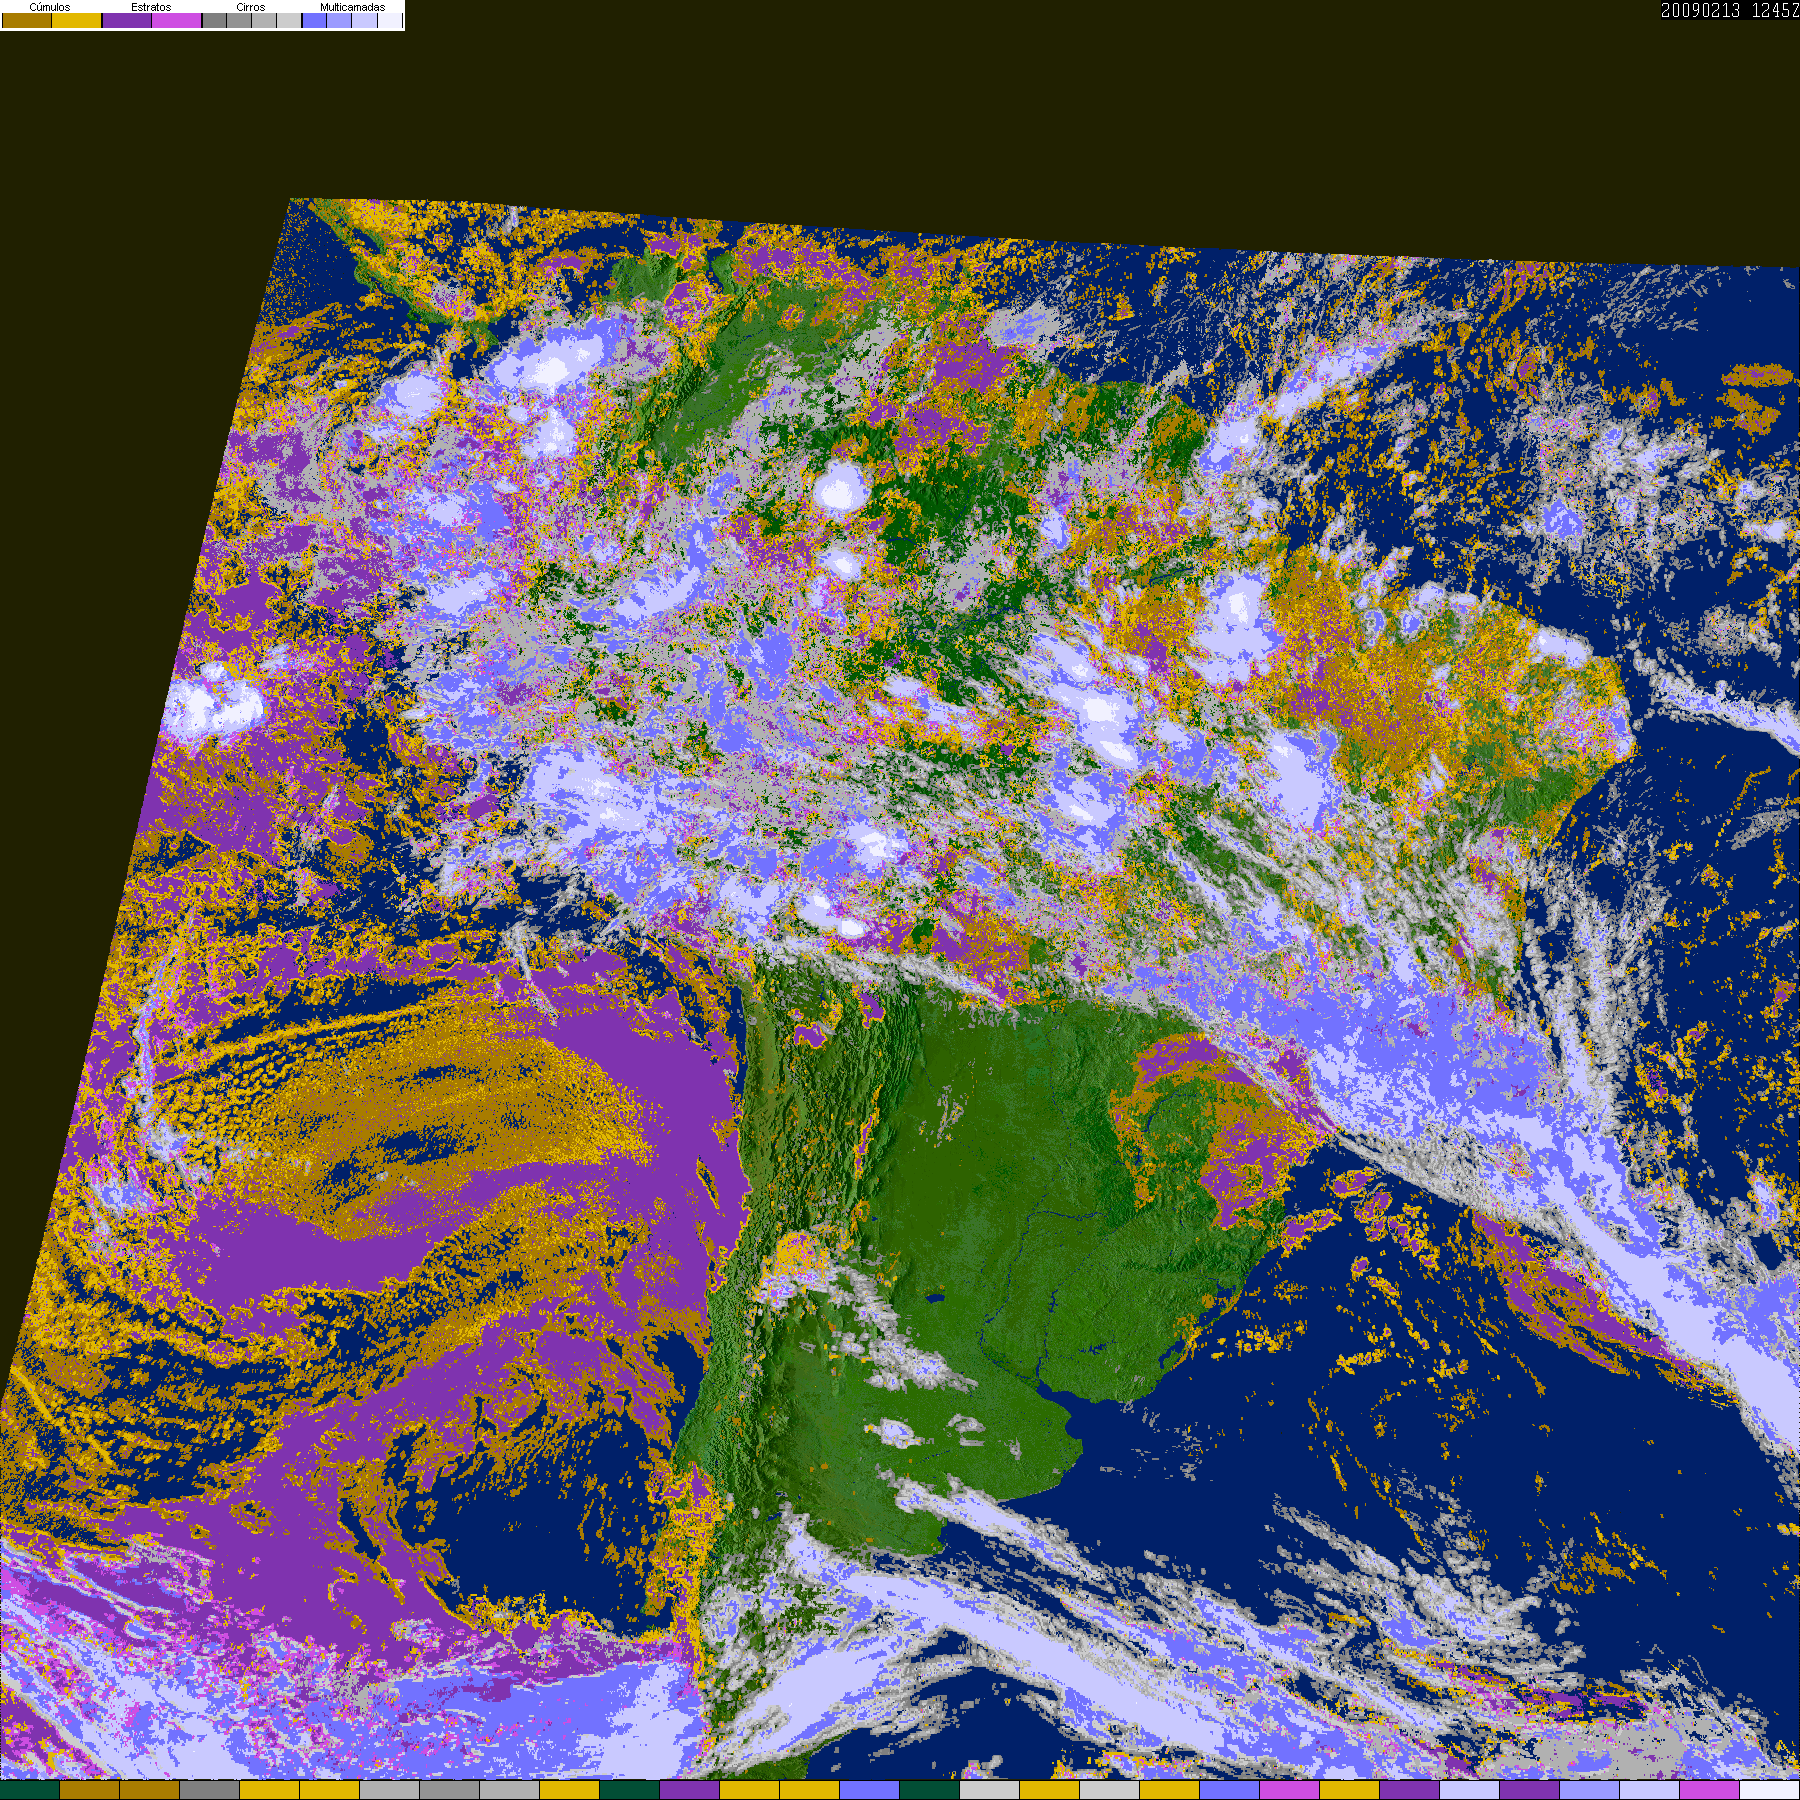Viewport: 1800px width, 1800px height.
Task: Pick the darkest blue Multicamadas legend swatch
Action: click(x=314, y=20)
